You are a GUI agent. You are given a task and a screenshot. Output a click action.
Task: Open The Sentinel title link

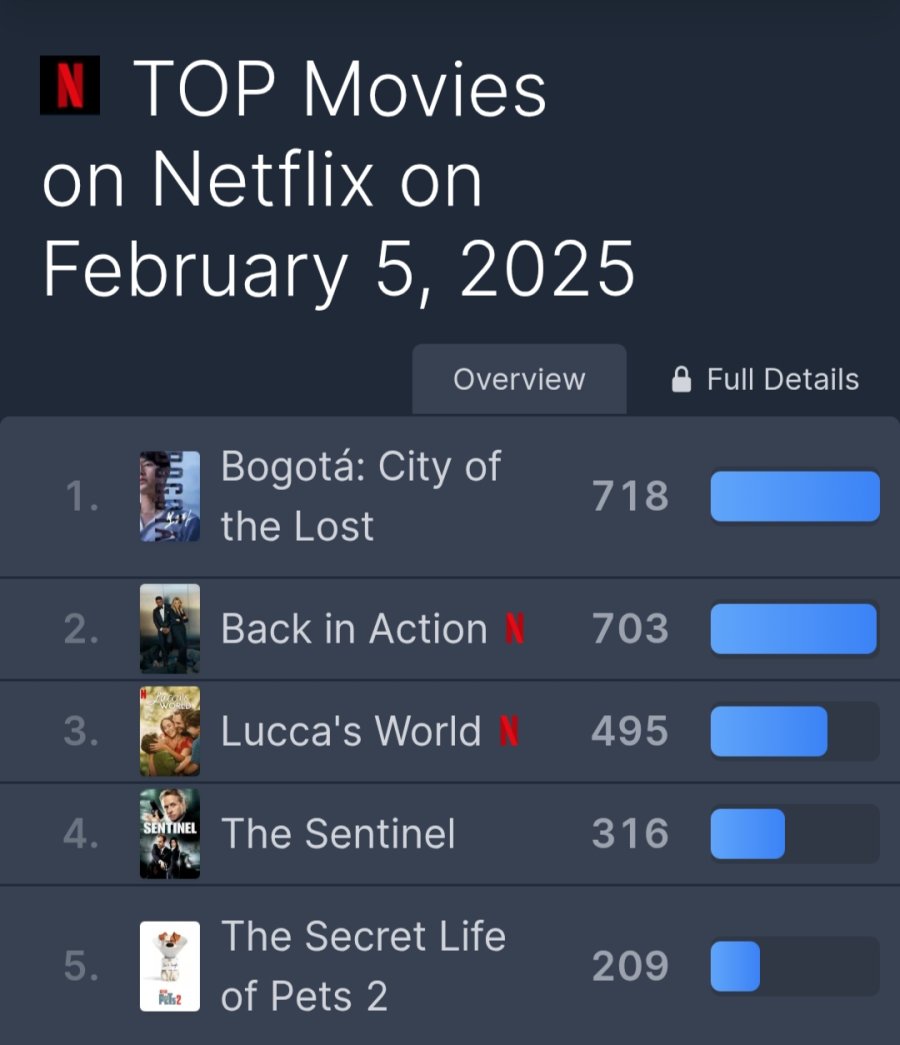(x=338, y=834)
